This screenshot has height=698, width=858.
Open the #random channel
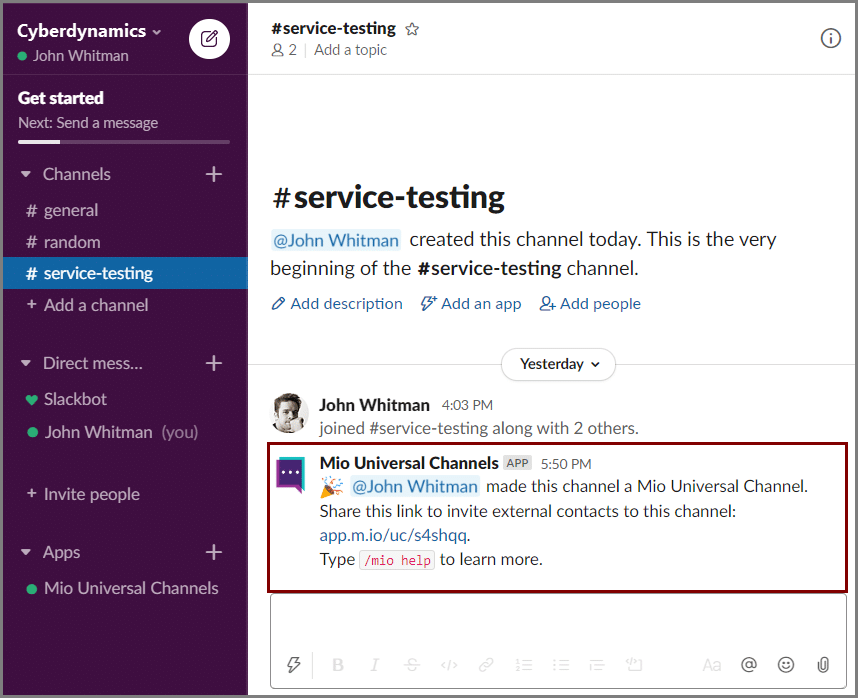click(x=125, y=242)
